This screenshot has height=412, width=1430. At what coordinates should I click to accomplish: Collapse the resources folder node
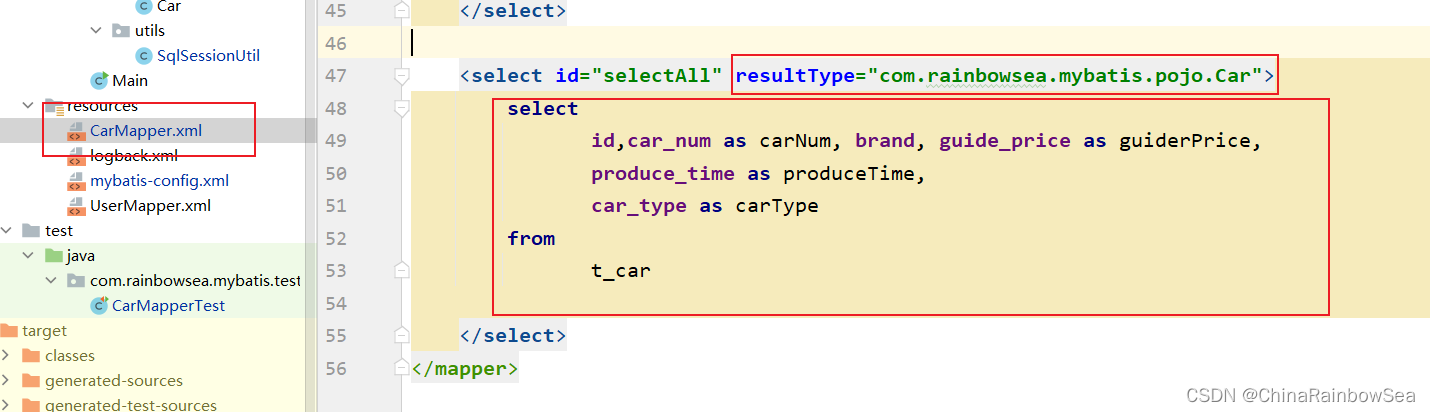tap(29, 105)
